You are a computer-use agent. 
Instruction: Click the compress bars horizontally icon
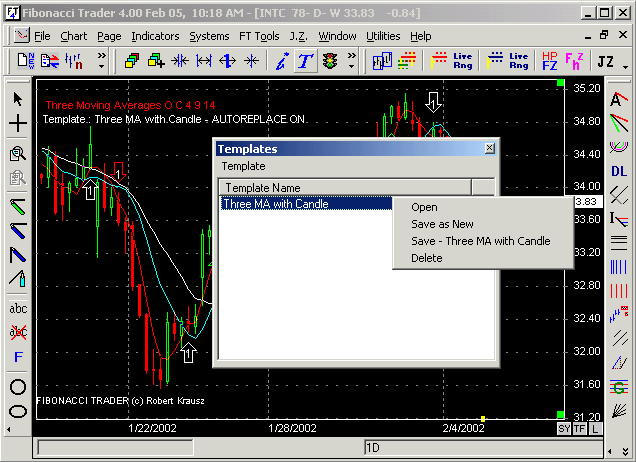180,61
